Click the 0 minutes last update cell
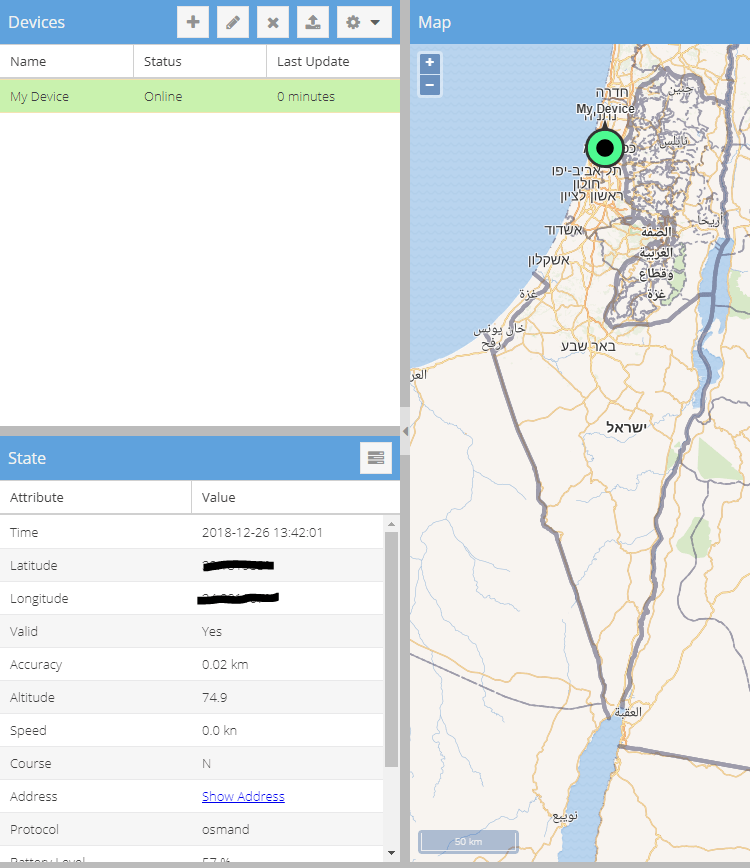The image size is (750, 868). click(x=306, y=96)
